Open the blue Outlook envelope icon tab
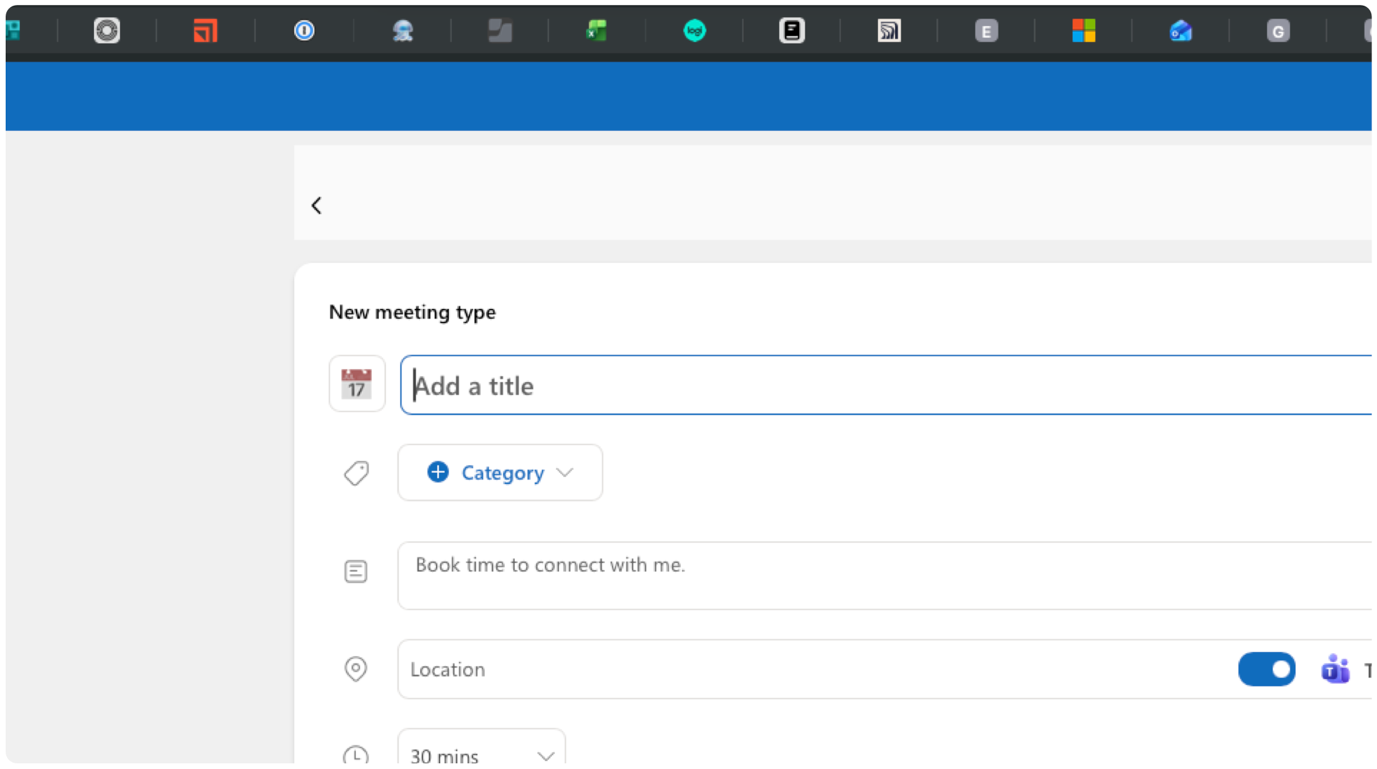Image resolution: width=1377 pixels, height=769 pixels. pos(1181,31)
